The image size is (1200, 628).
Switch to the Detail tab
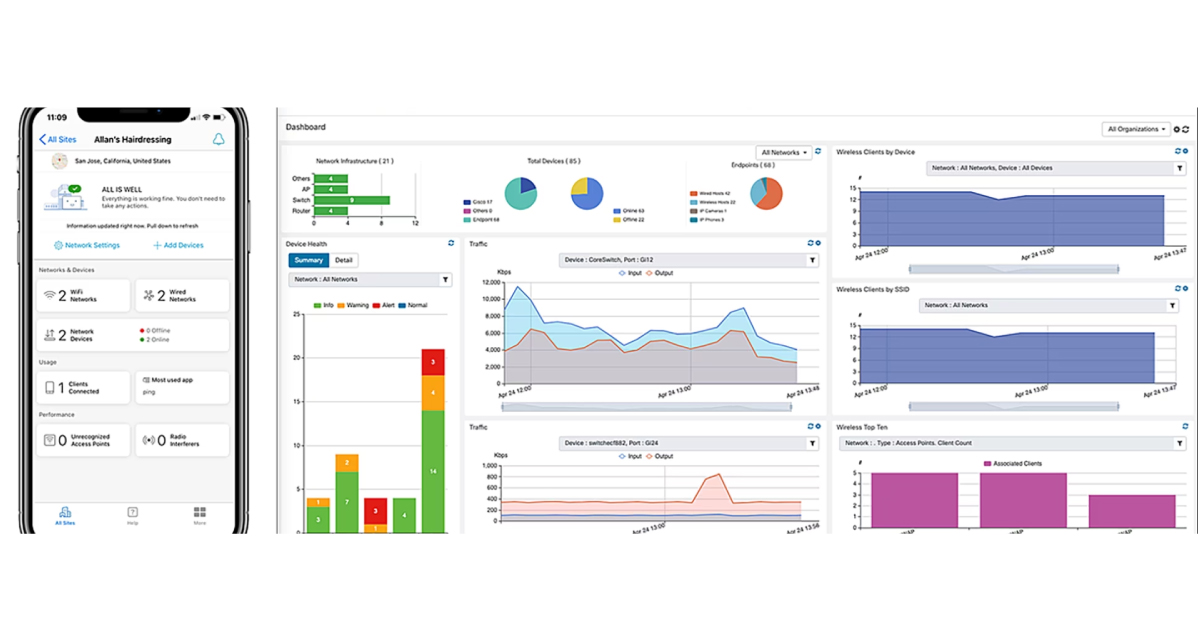[343, 260]
